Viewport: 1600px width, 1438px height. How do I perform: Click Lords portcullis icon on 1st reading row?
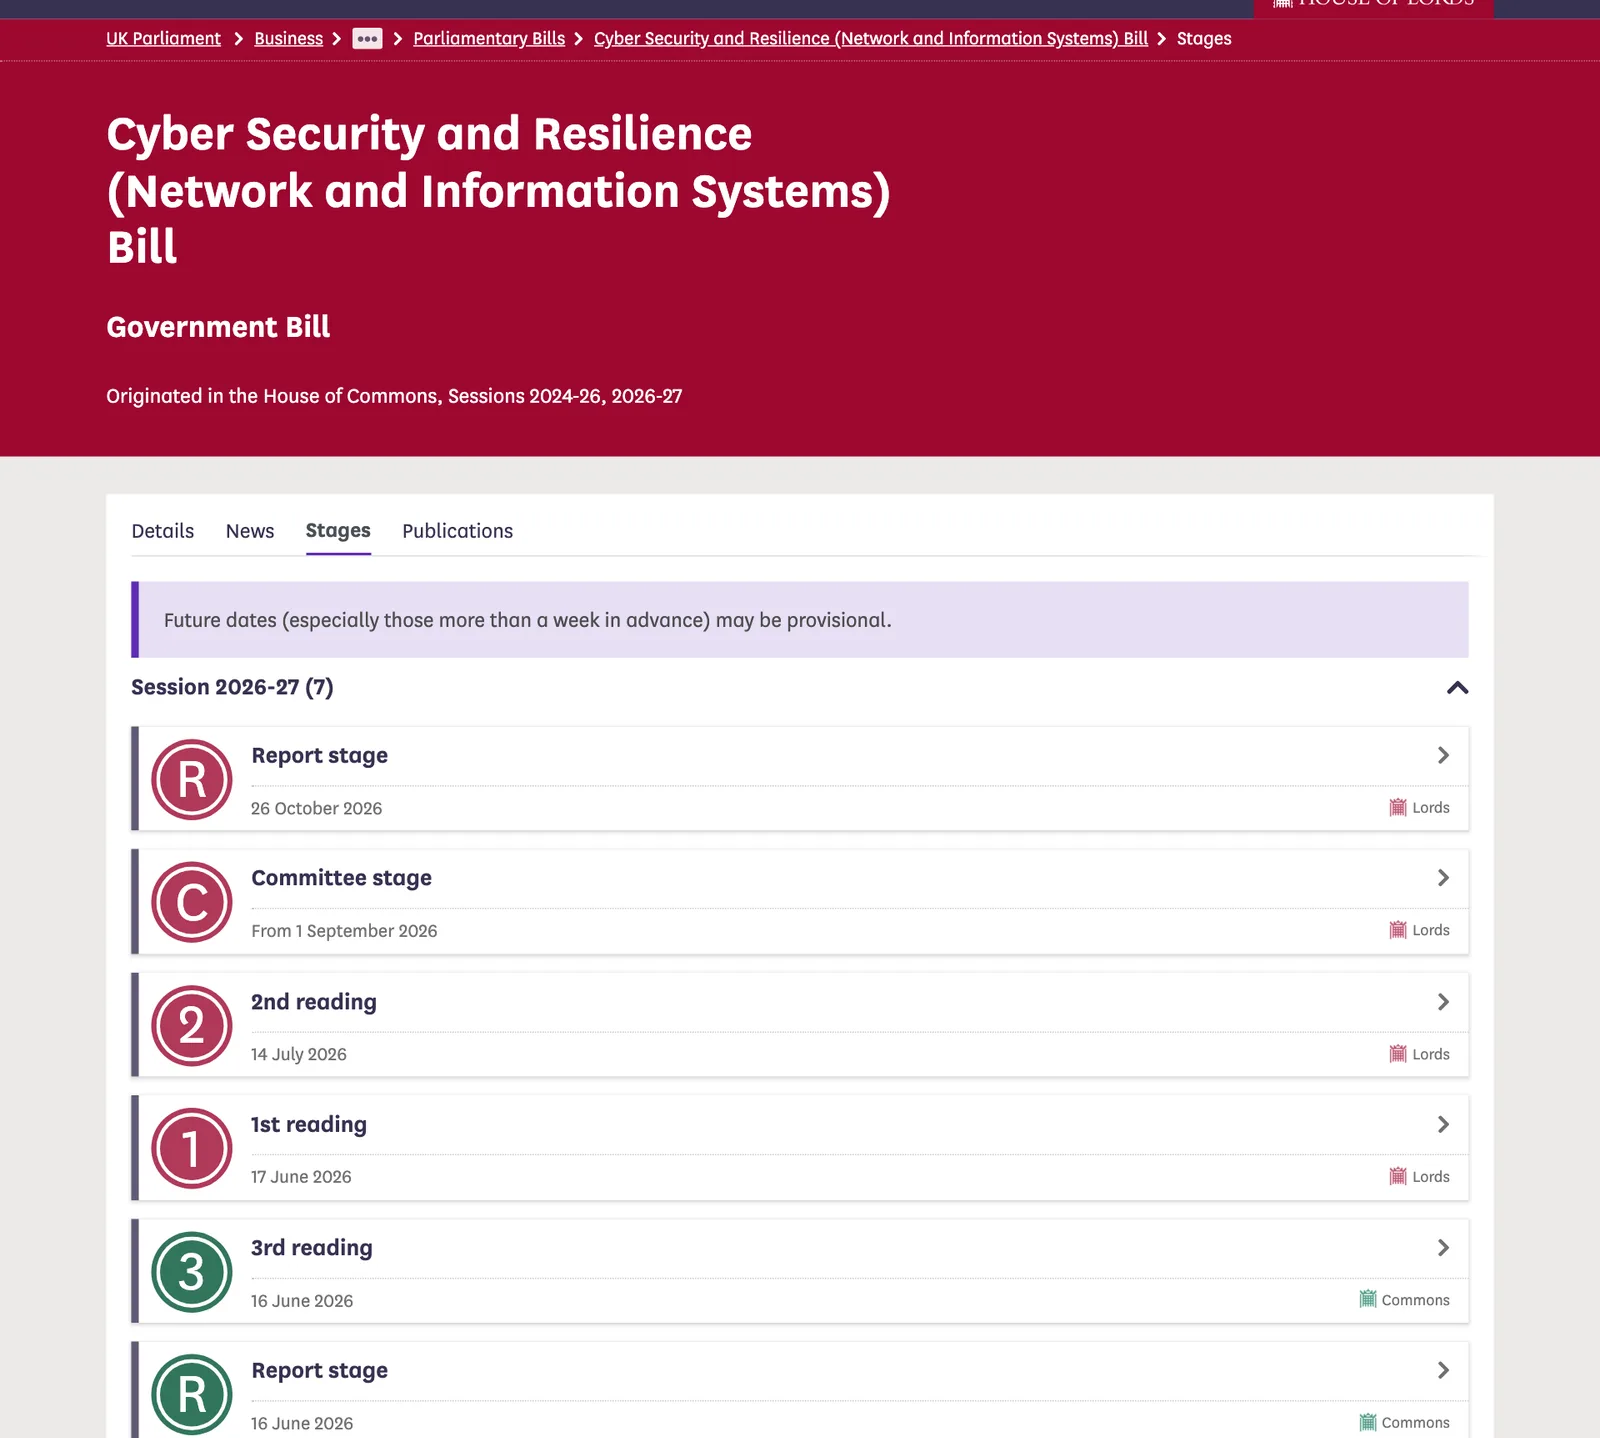1398,1176
